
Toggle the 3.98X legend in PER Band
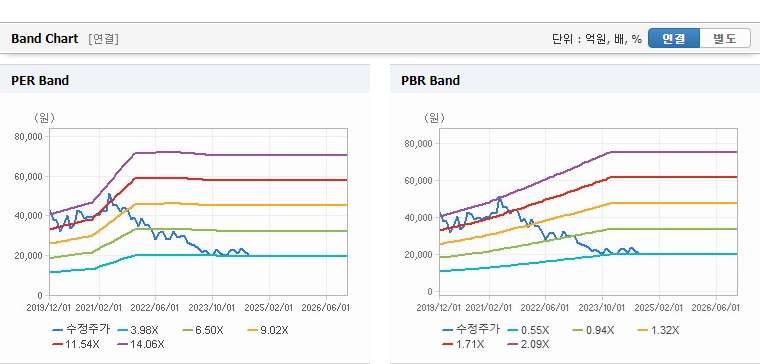click(138, 331)
